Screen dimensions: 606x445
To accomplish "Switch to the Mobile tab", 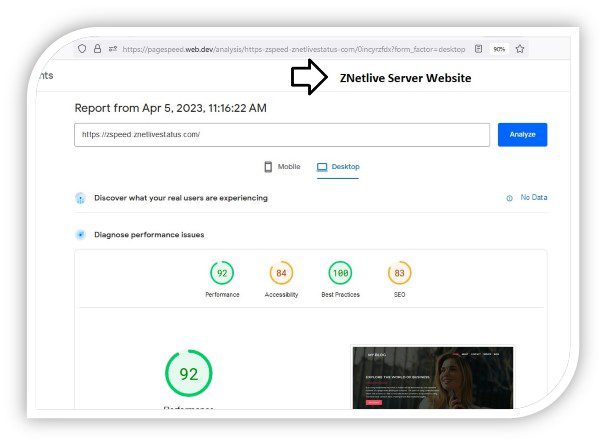I will click(x=282, y=167).
